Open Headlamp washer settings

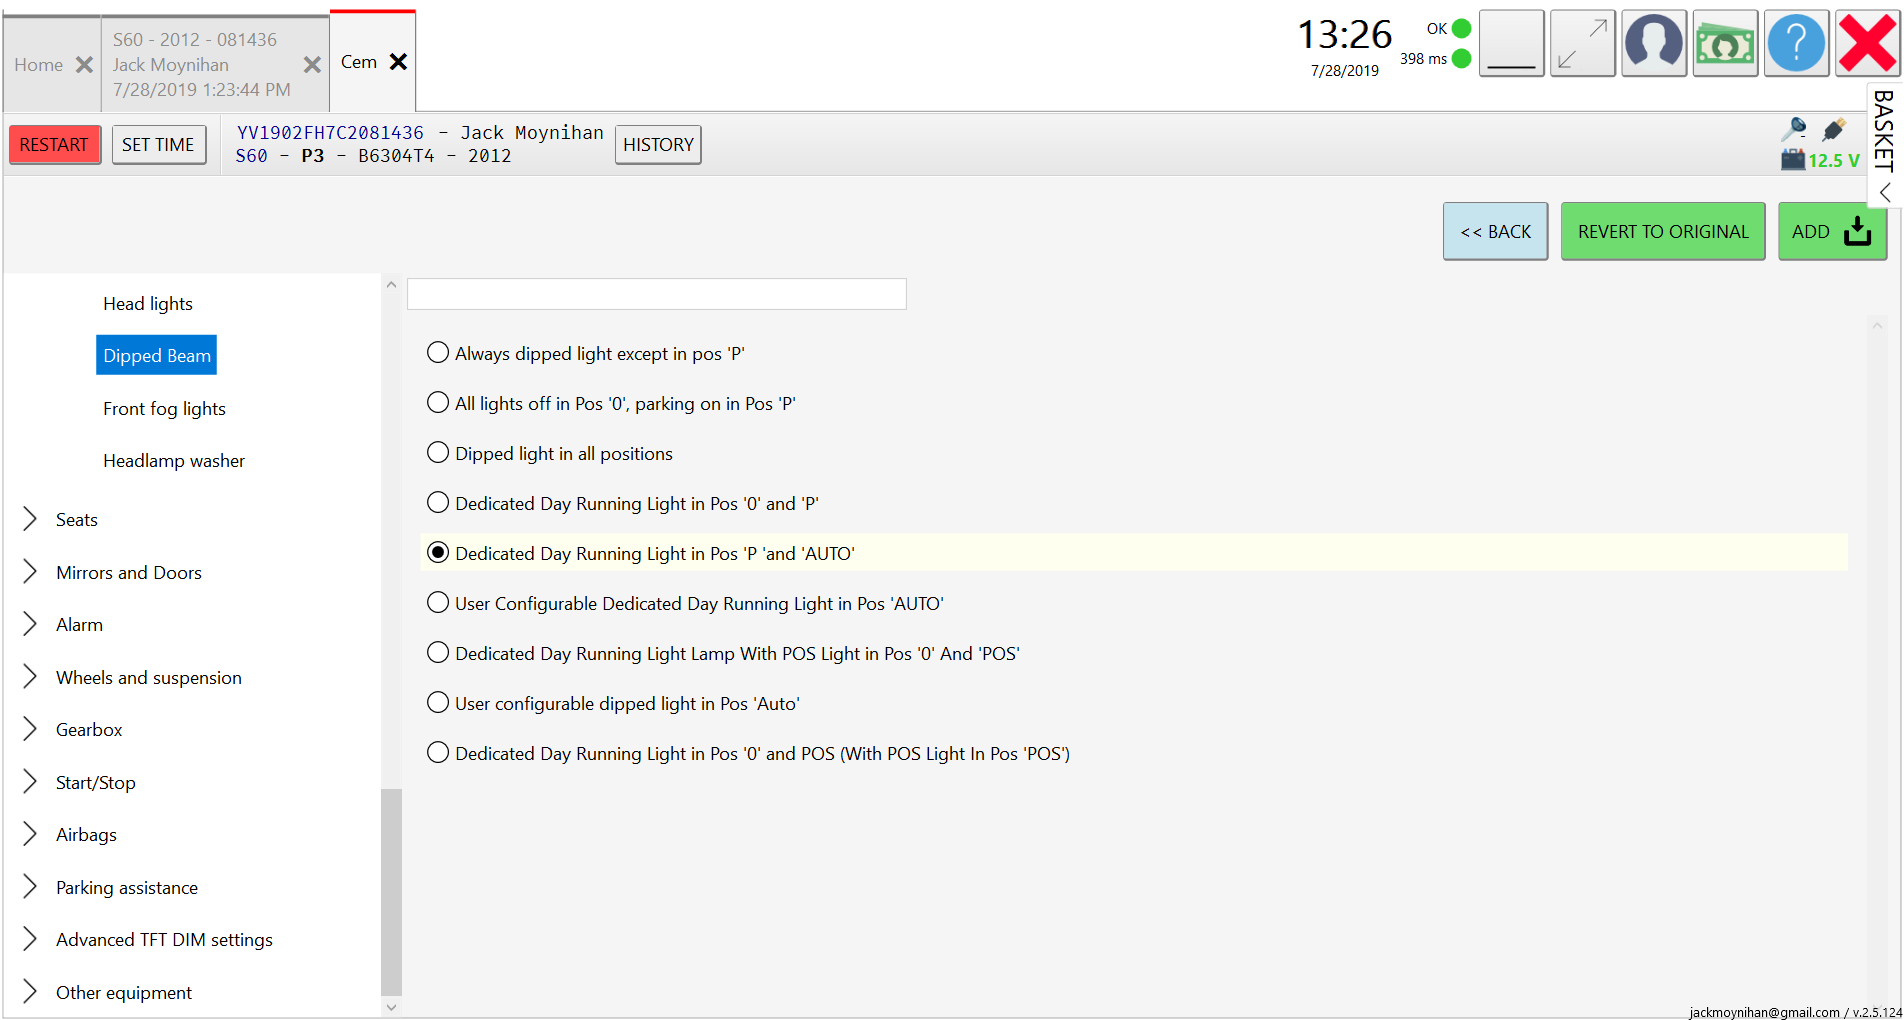click(x=174, y=461)
